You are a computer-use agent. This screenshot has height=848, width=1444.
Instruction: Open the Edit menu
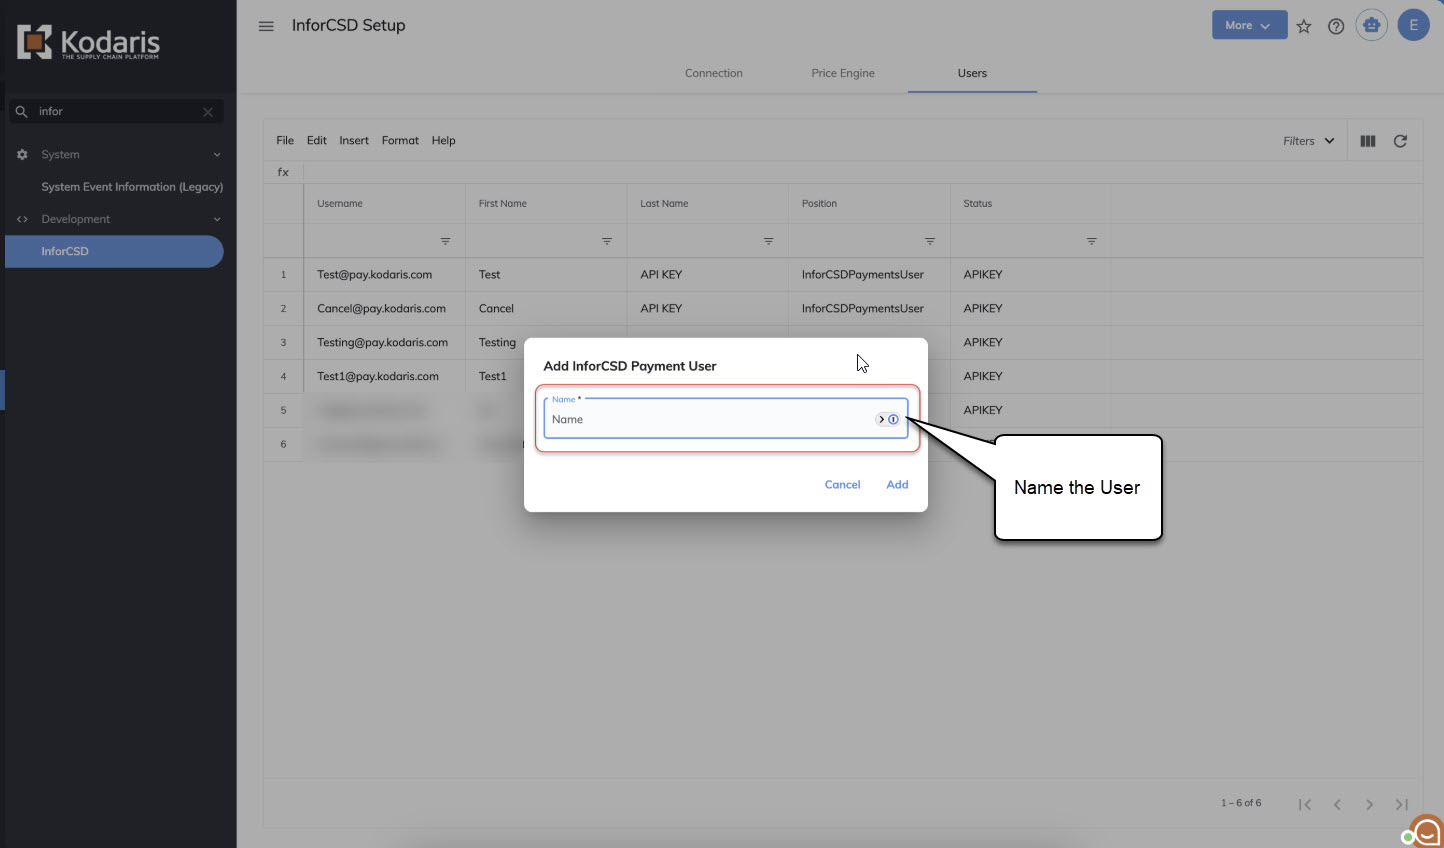click(317, 141)
